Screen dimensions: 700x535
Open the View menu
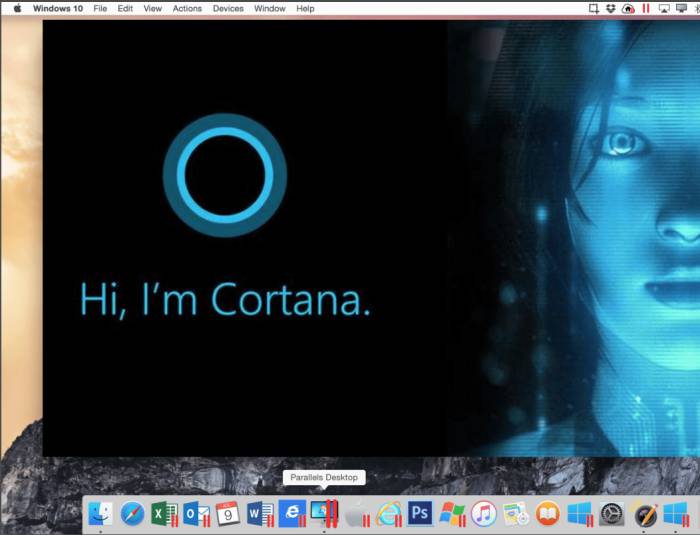click(x=152, y=8)
